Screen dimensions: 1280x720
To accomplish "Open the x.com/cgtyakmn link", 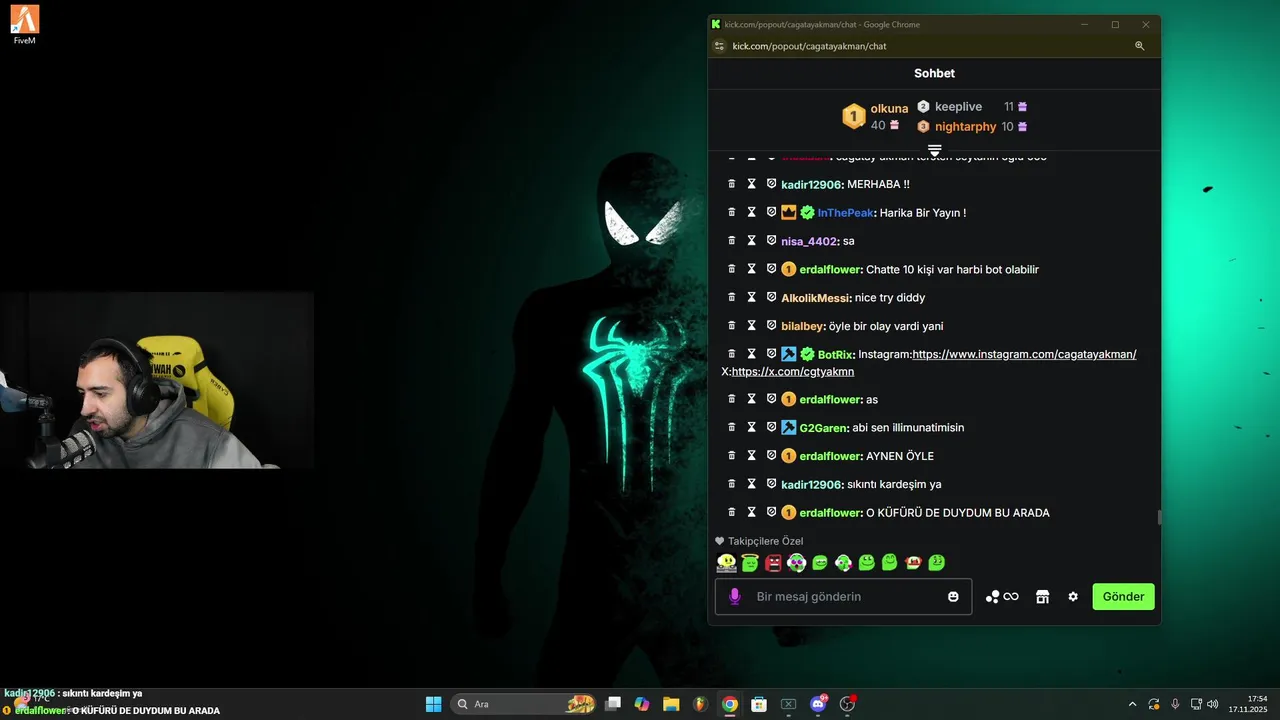I will coord(792,371).
